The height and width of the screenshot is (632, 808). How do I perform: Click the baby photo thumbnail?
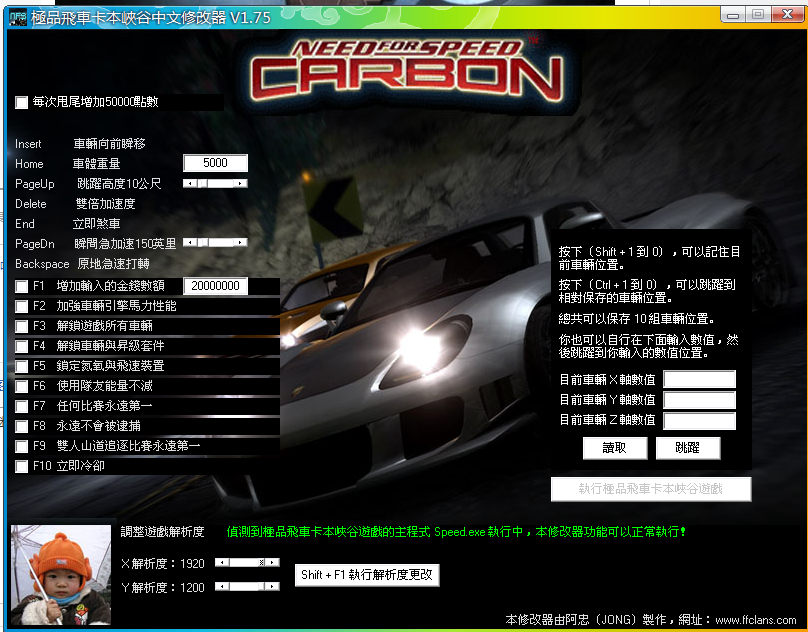tap(61, 575)
